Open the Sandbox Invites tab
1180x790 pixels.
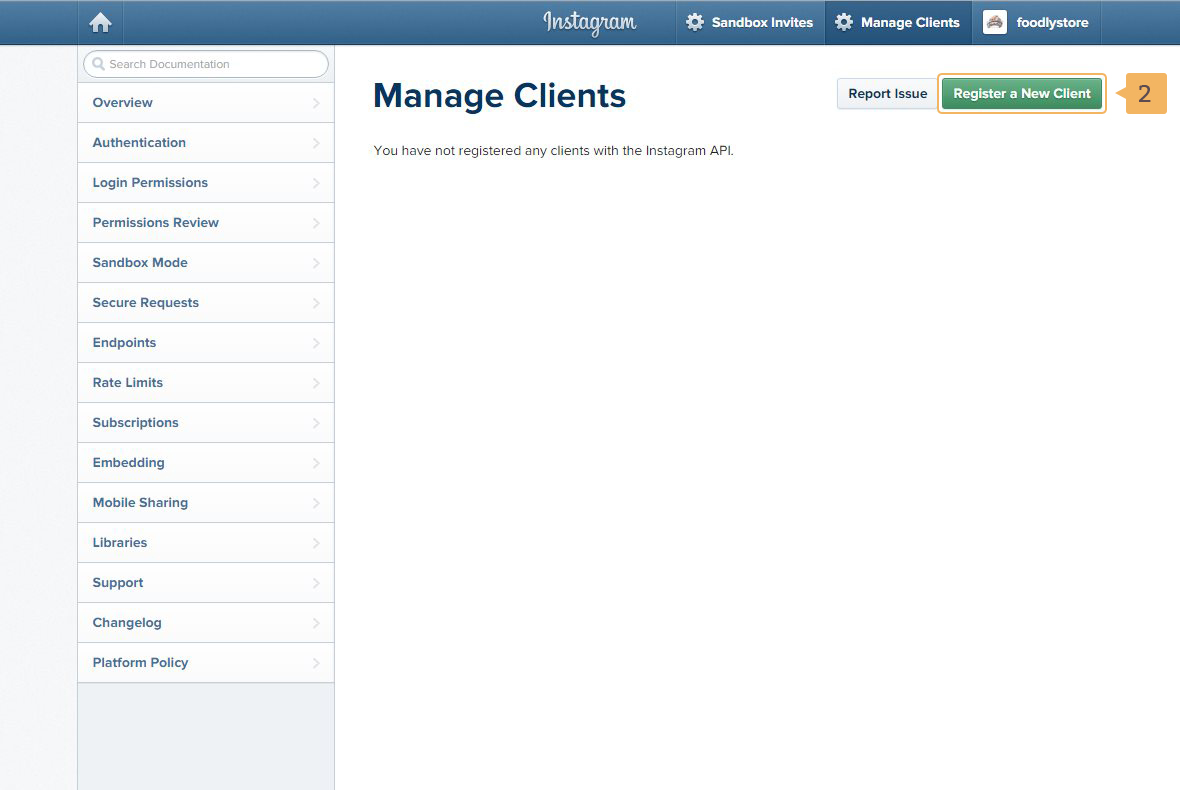click(761, 22)
